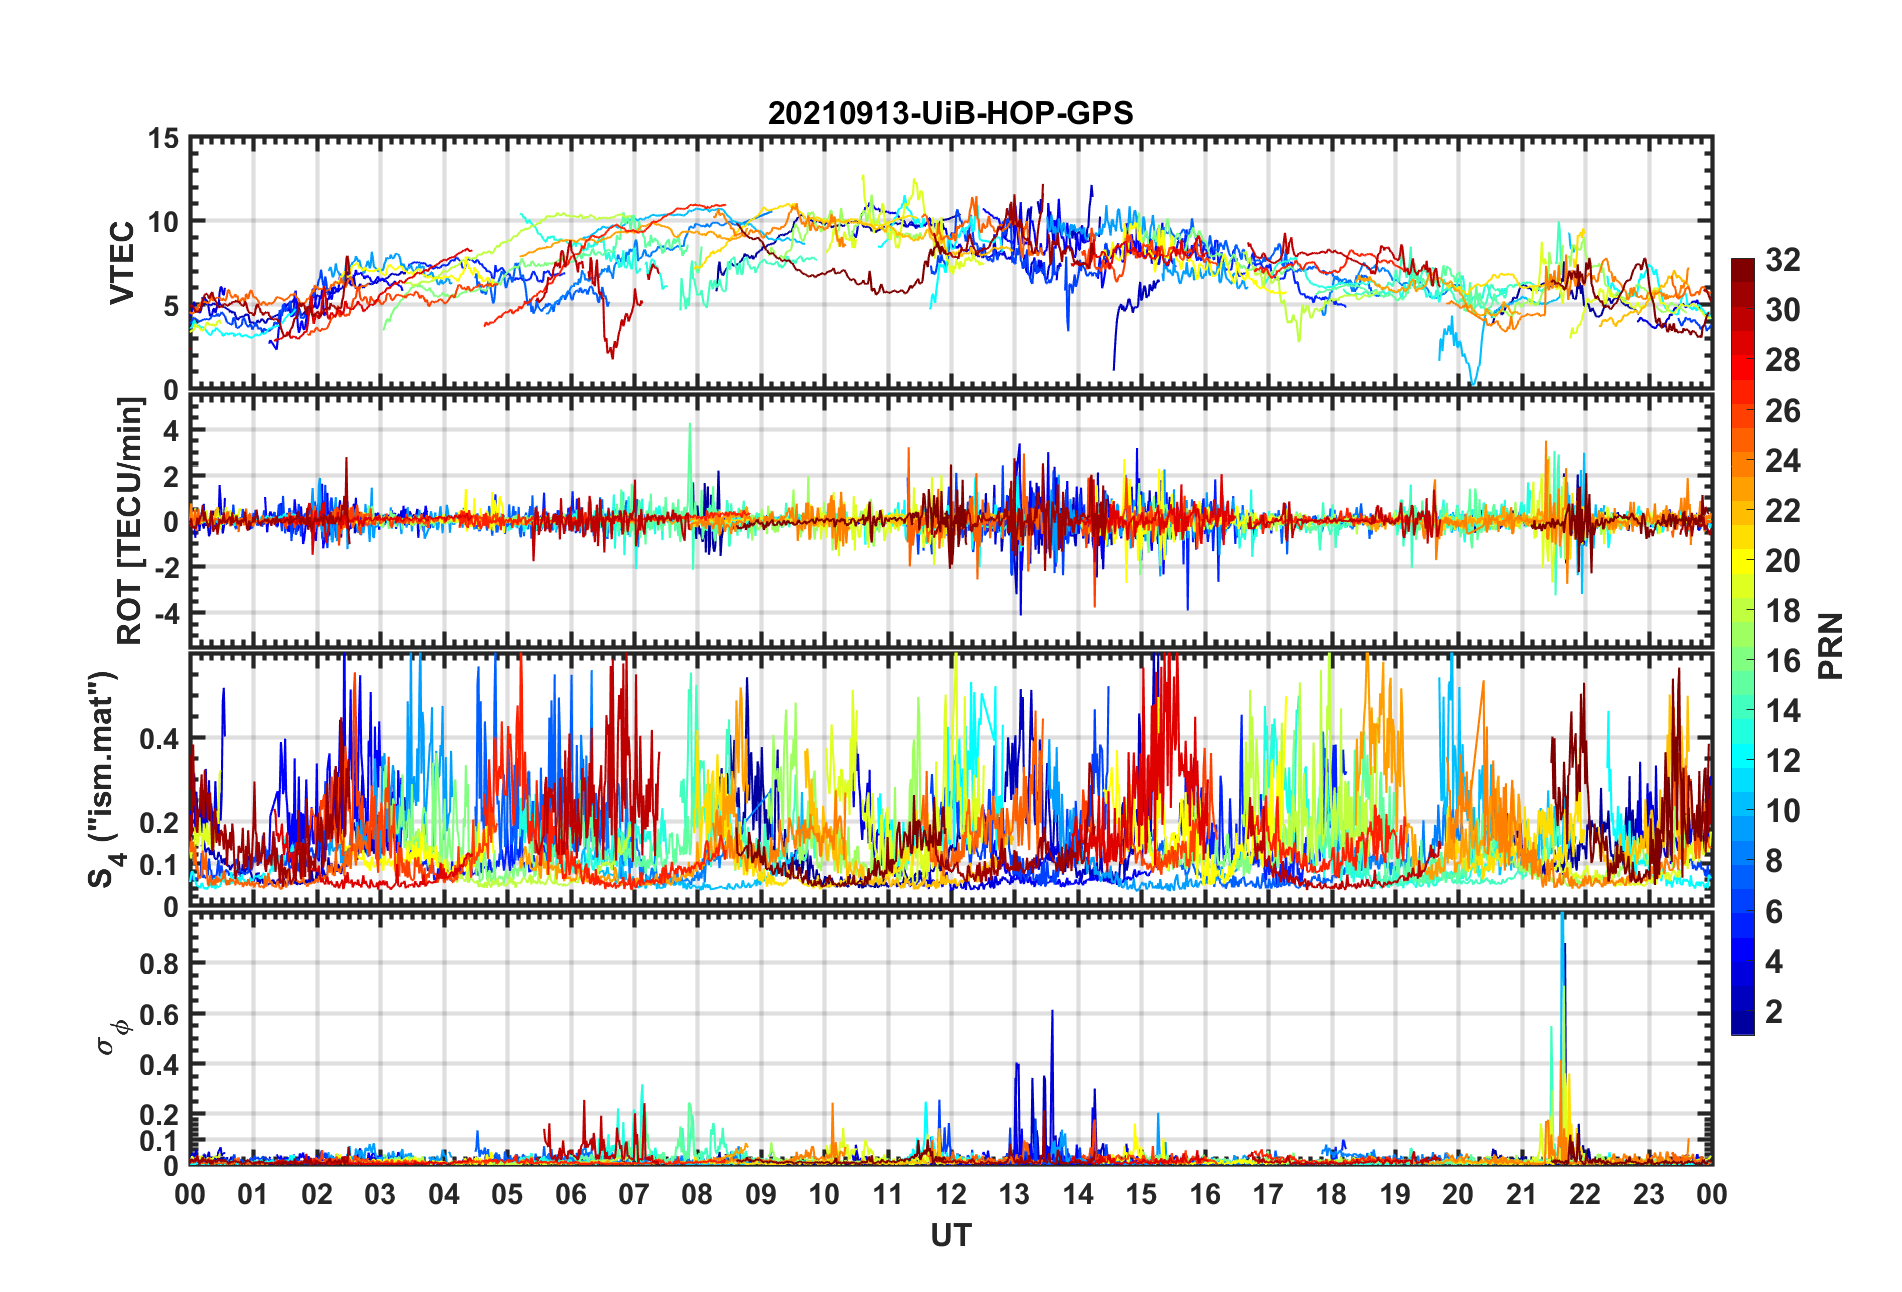Click colorbar tick value 16
The width and height of the screenshot is (1902, 1292).
tap(1782, 660)
